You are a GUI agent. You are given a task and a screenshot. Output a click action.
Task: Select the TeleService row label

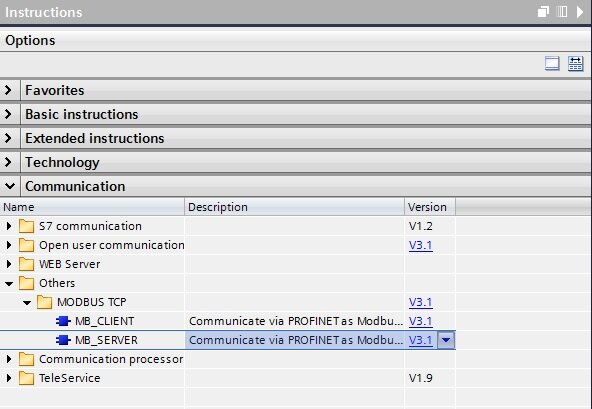click(x=69, y=378)
